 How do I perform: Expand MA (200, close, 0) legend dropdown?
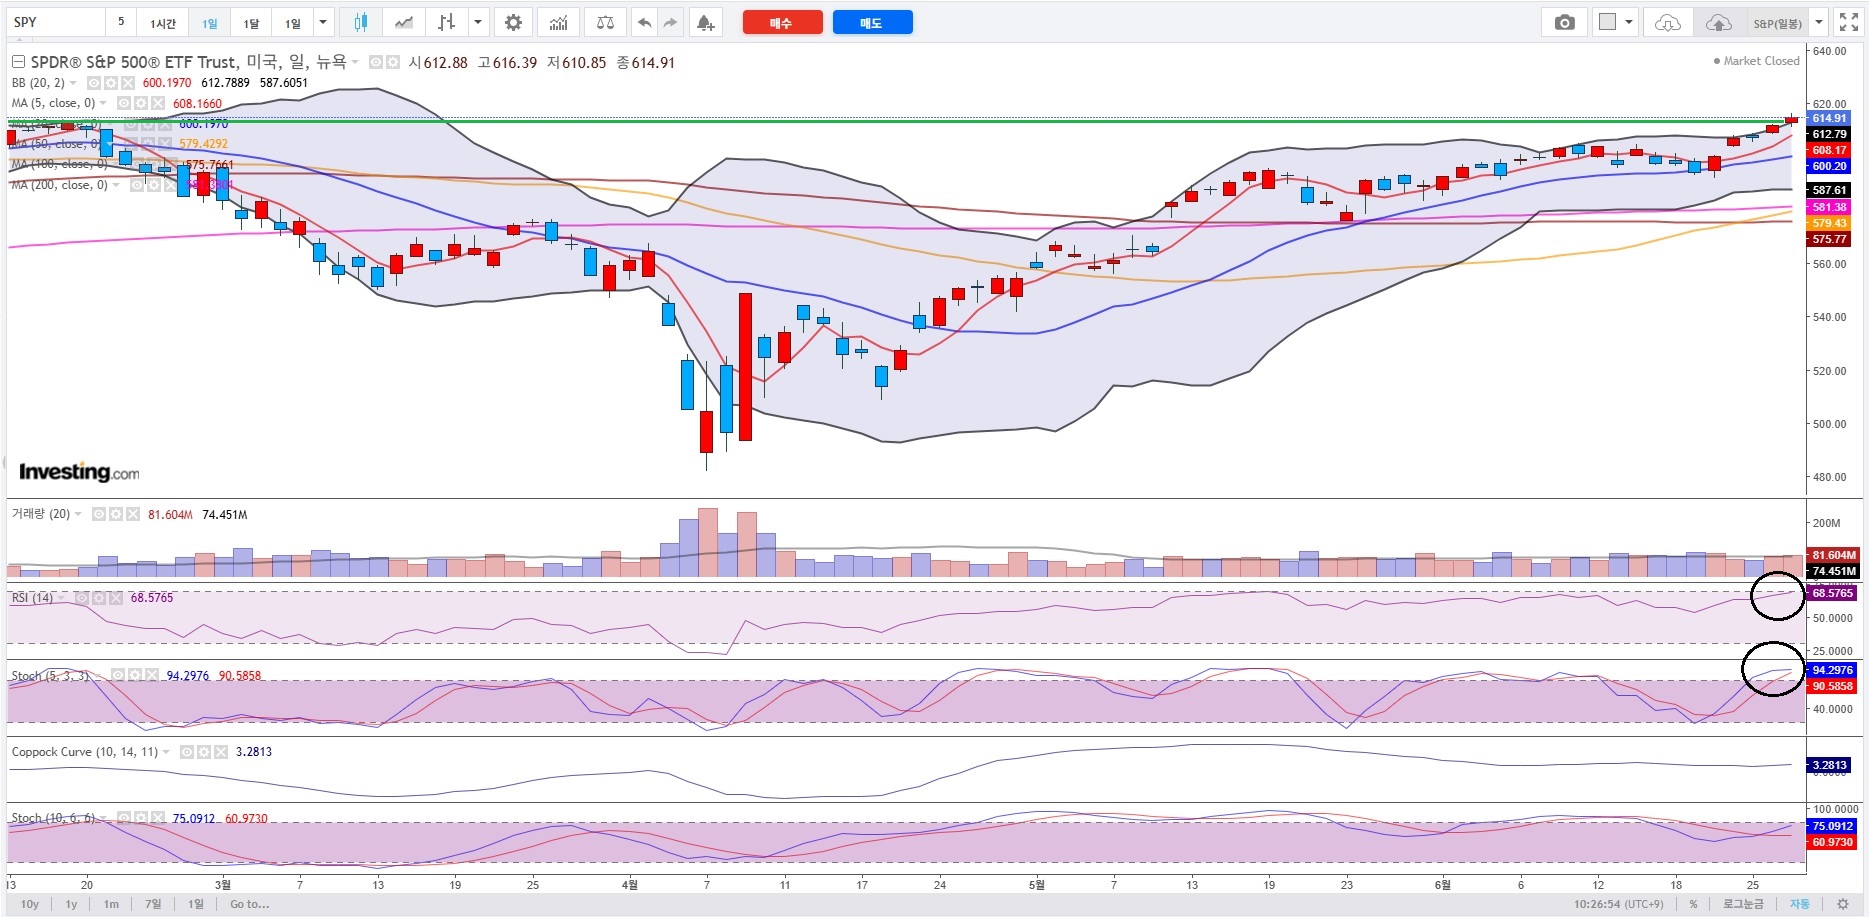click(115, 185)
